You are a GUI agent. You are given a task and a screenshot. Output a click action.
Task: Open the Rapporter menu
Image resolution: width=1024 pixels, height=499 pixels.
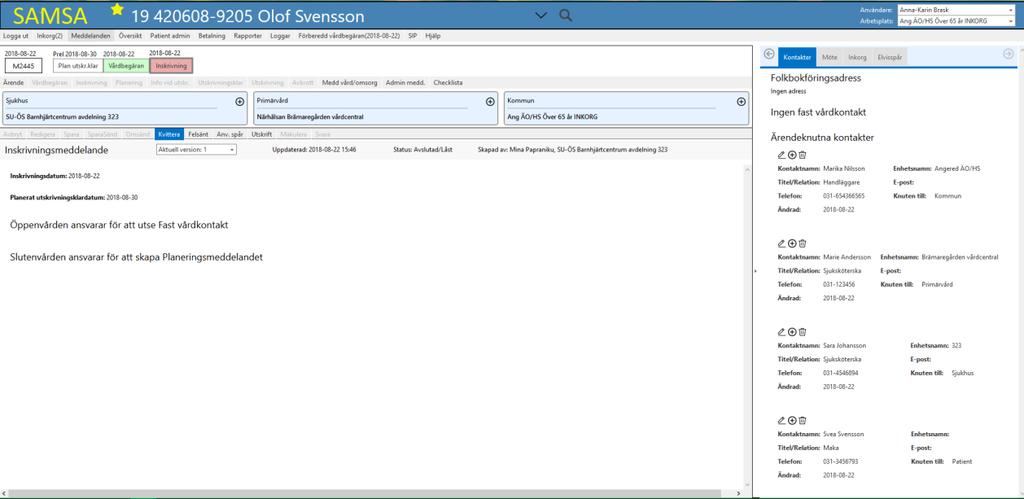pos(248,36)
